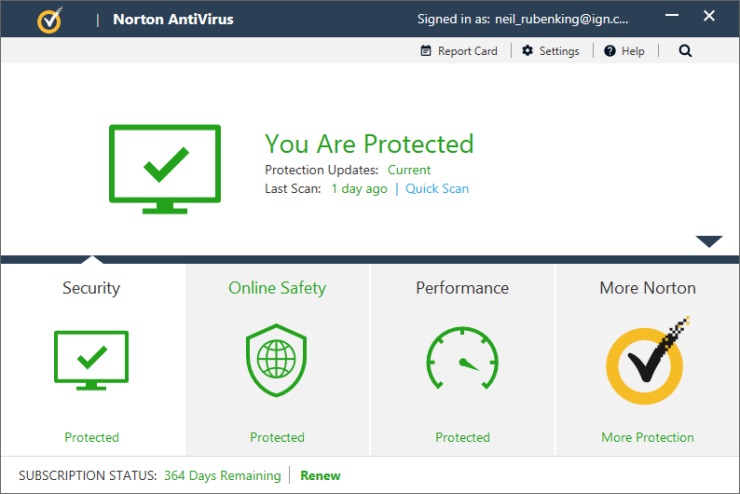Select the Security tab heading
Image resolution: width=740 pixels, height=494 pixels.
pyautogui.click(x=91, y=288)
